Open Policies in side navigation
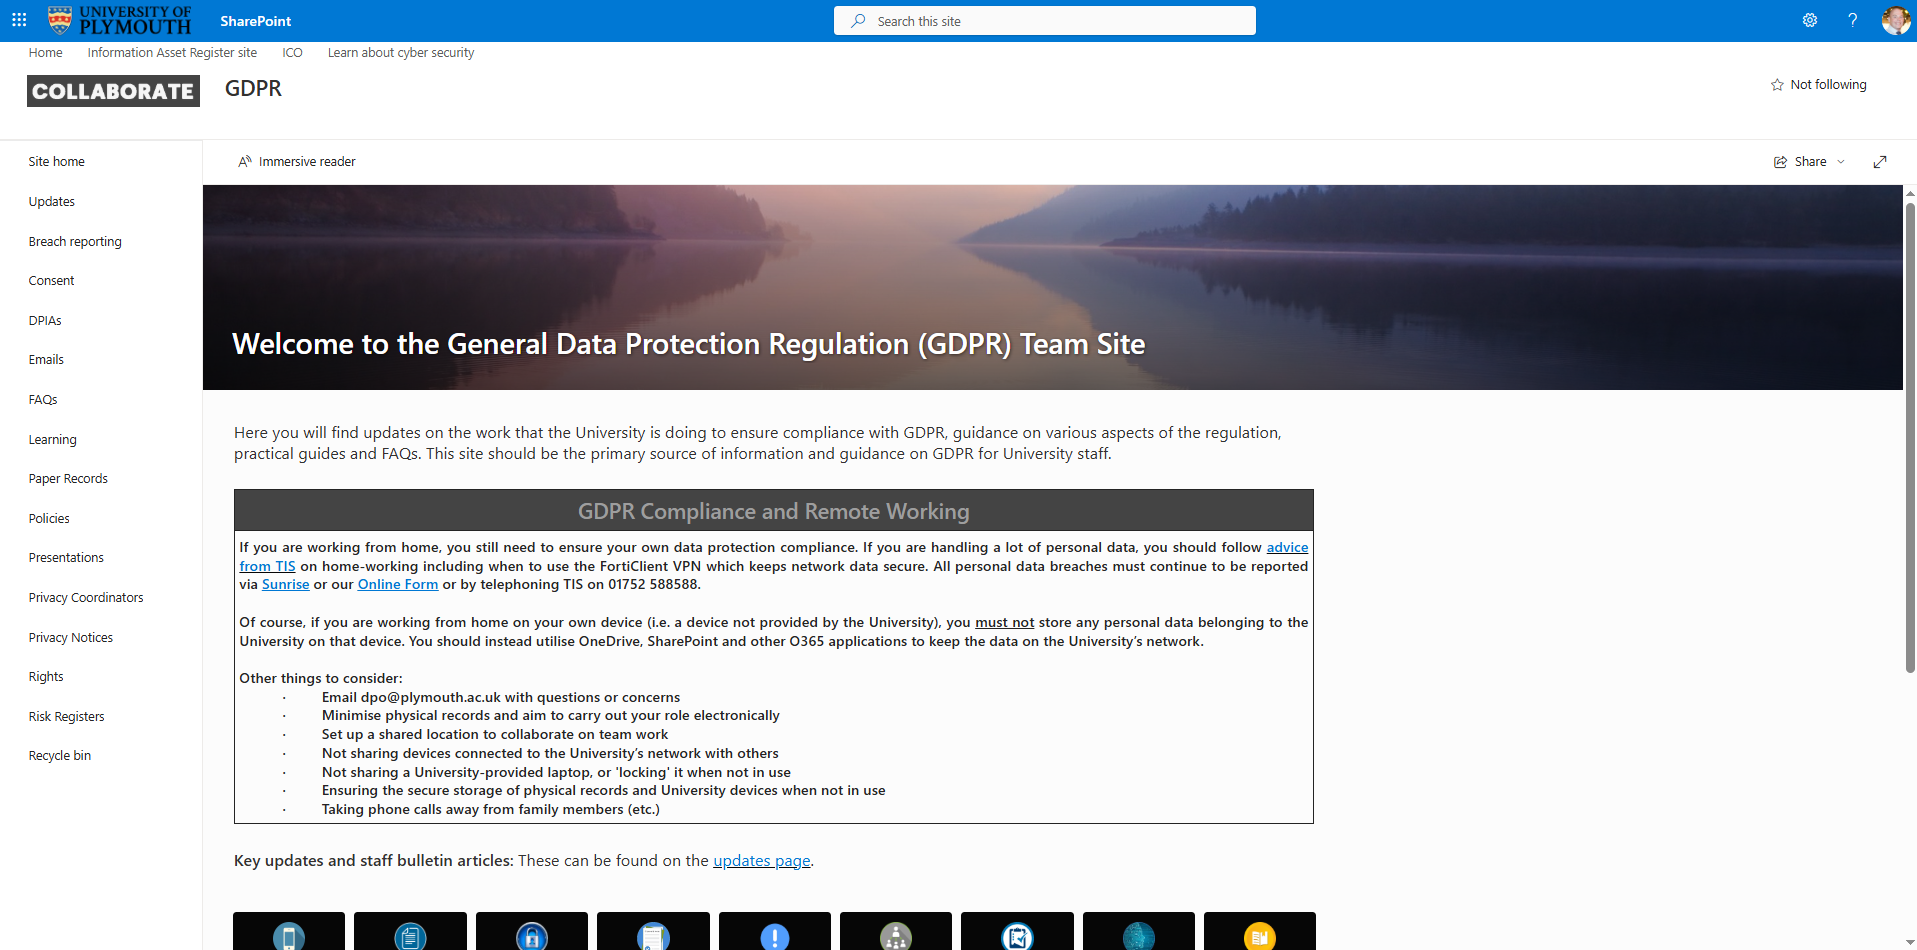This screenshot has width=1917, height=950. click(x=49, y=519)
